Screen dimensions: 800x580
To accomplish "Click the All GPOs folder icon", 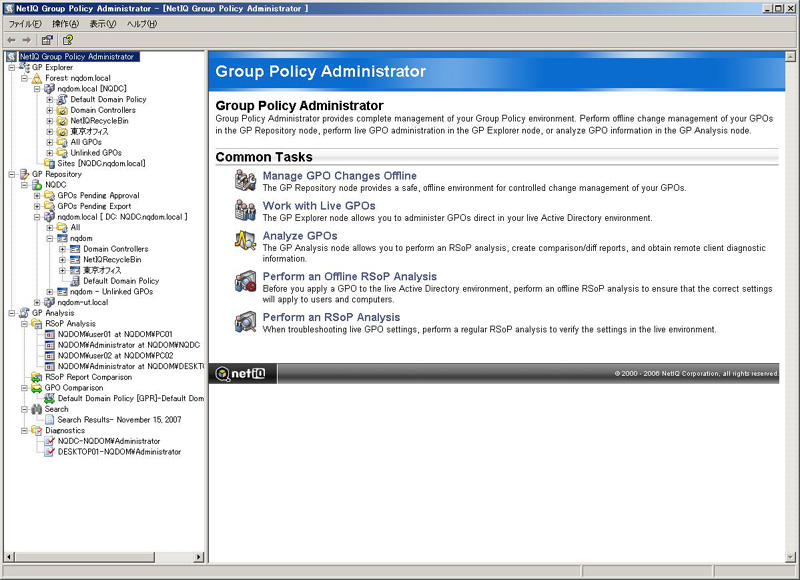I will coord(62,142).
